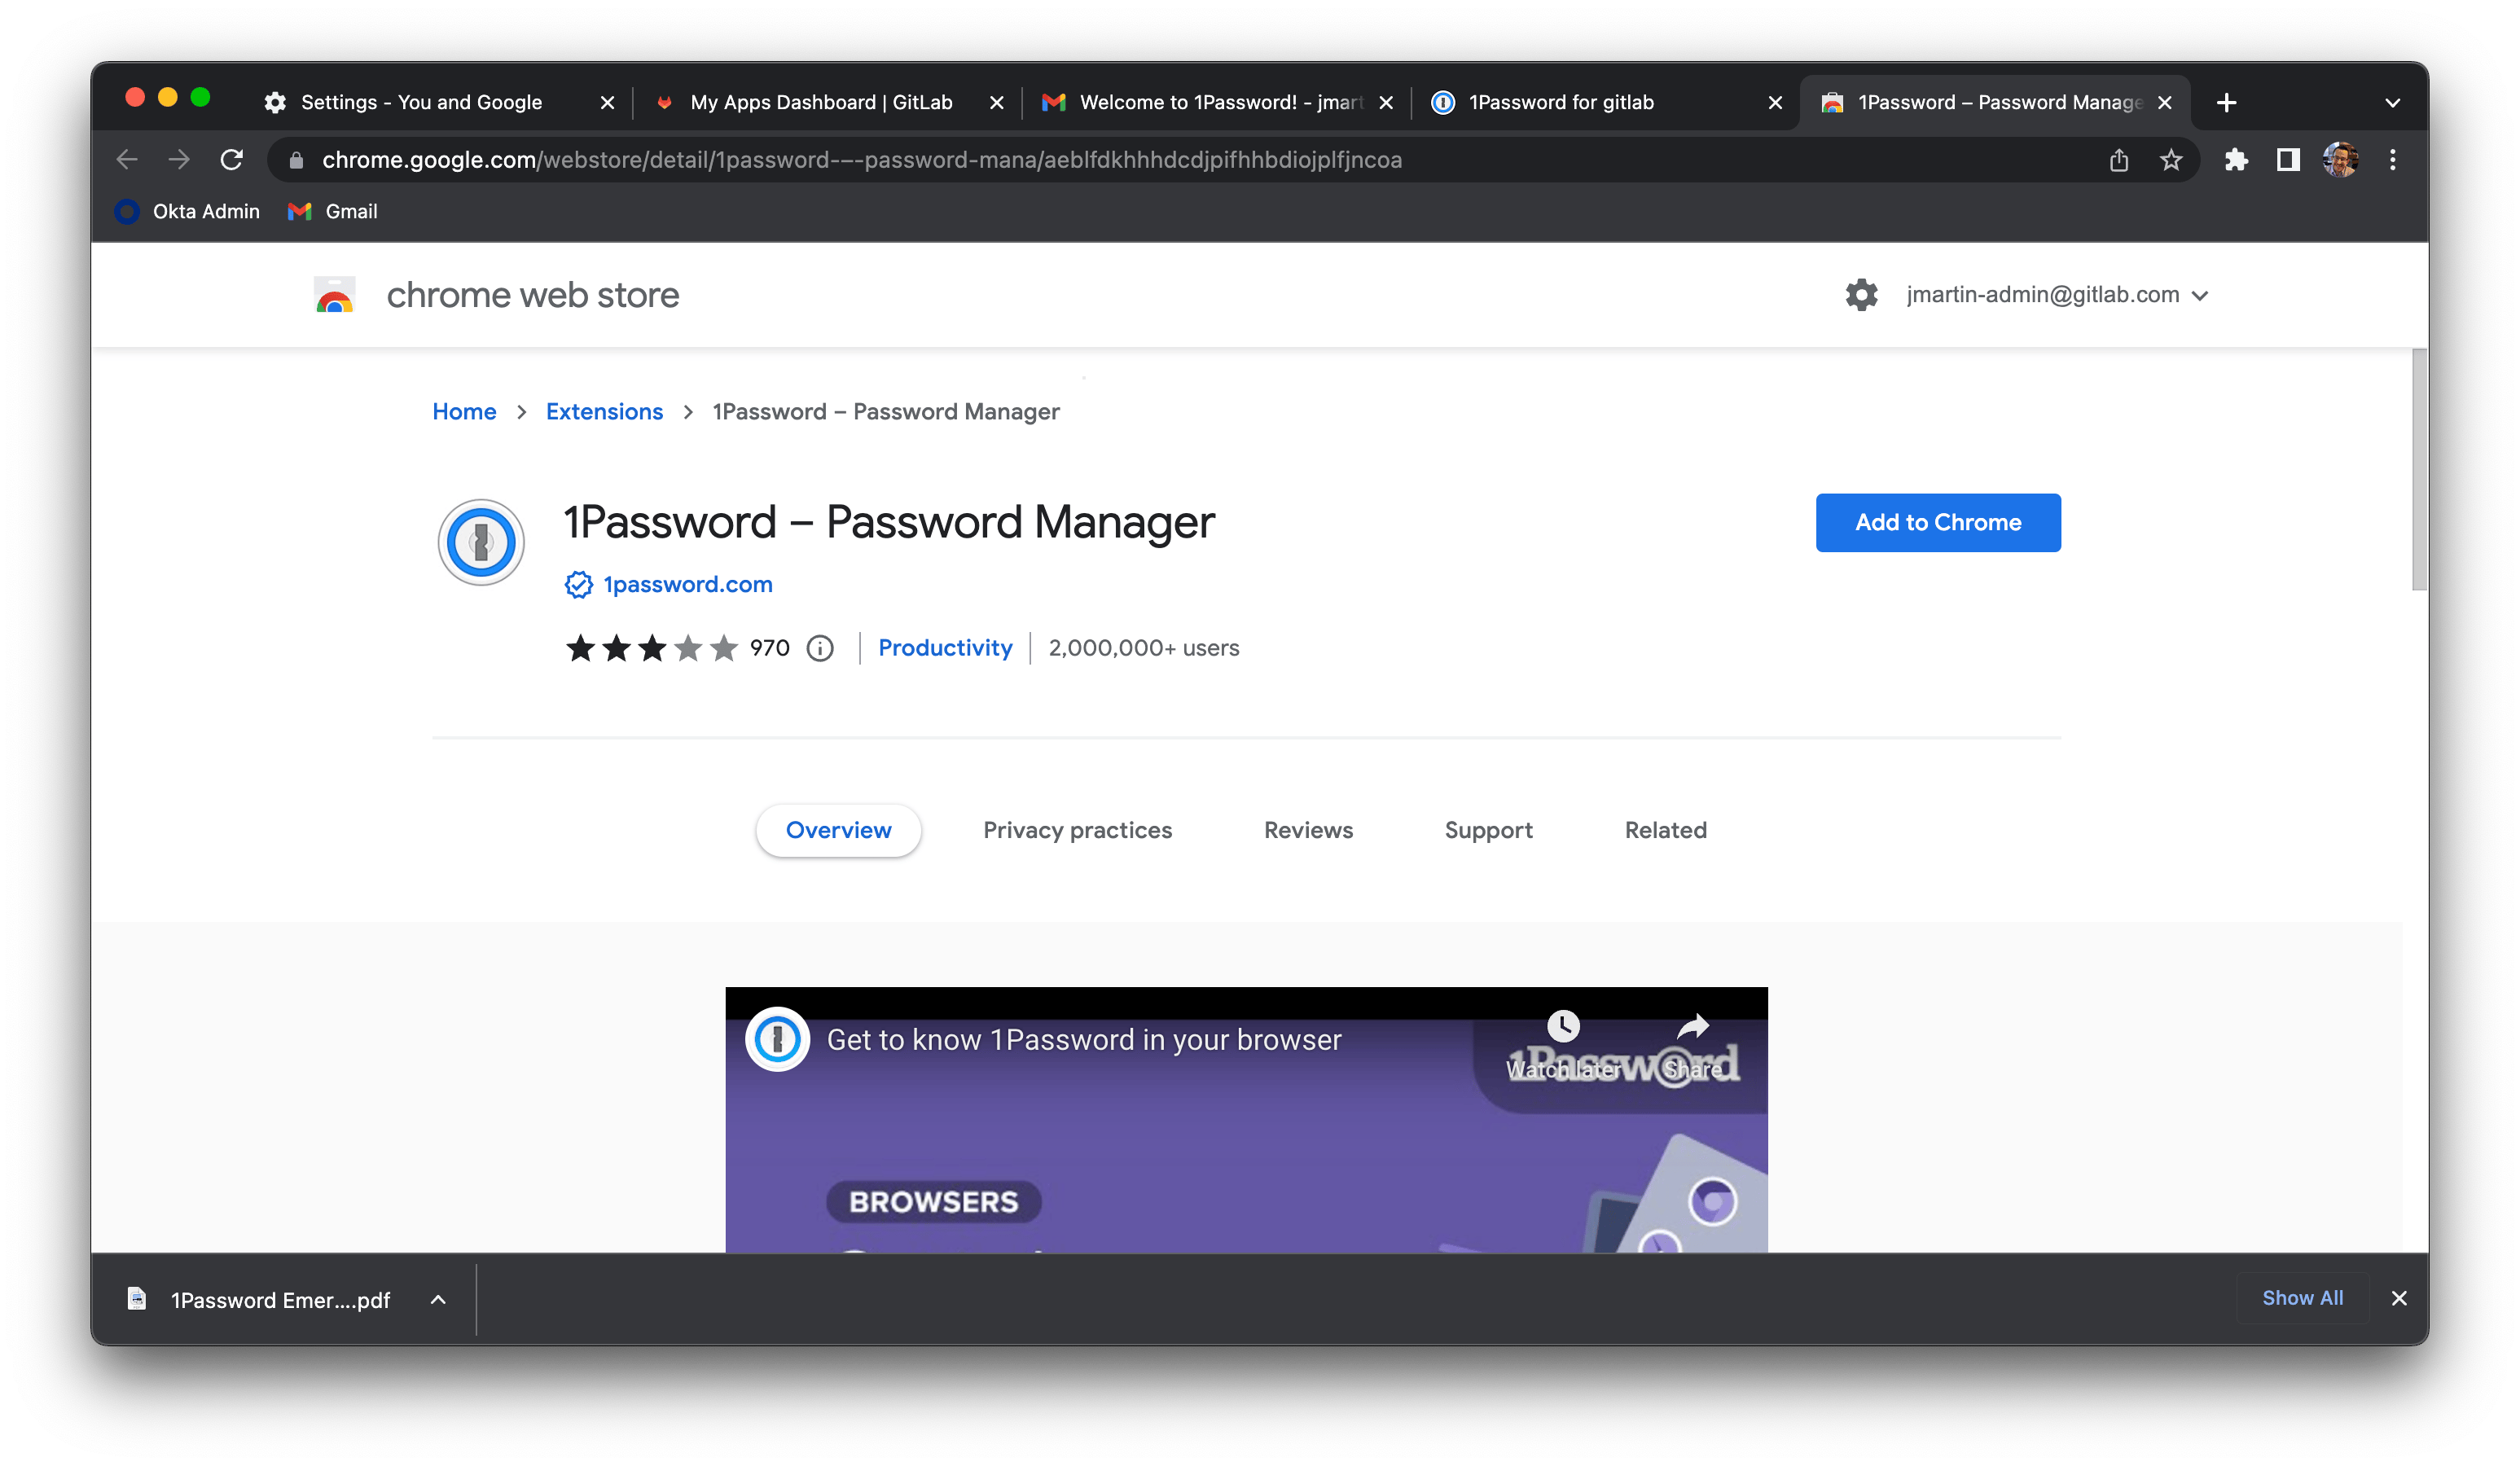Click the browser forward arrow

(179, 160)
